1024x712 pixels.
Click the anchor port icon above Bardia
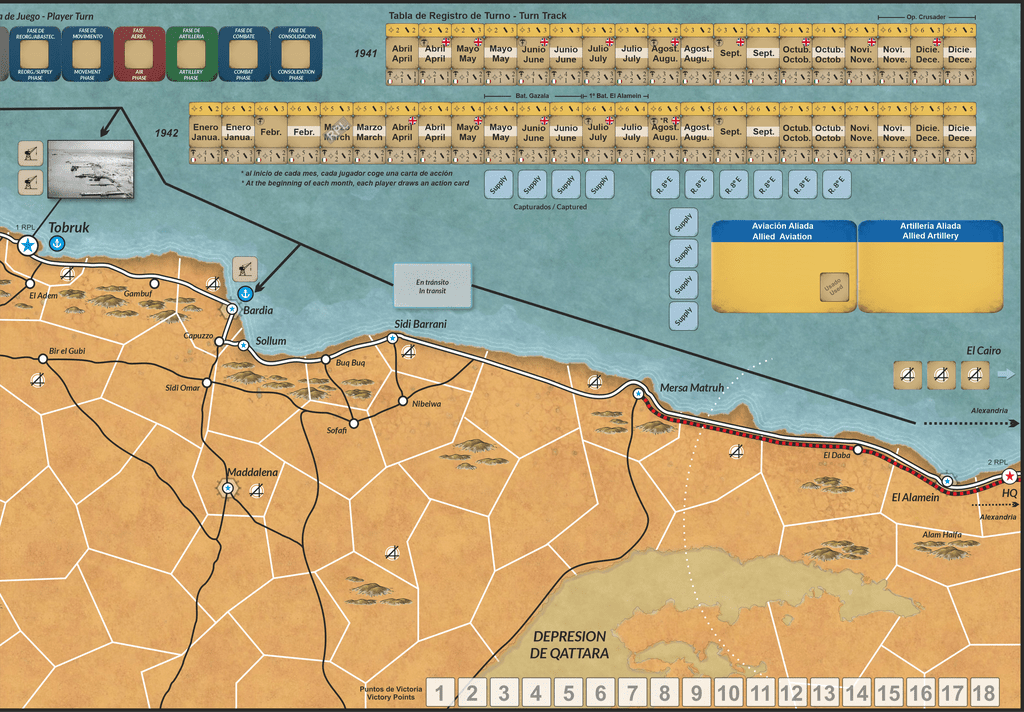(245, 293)
